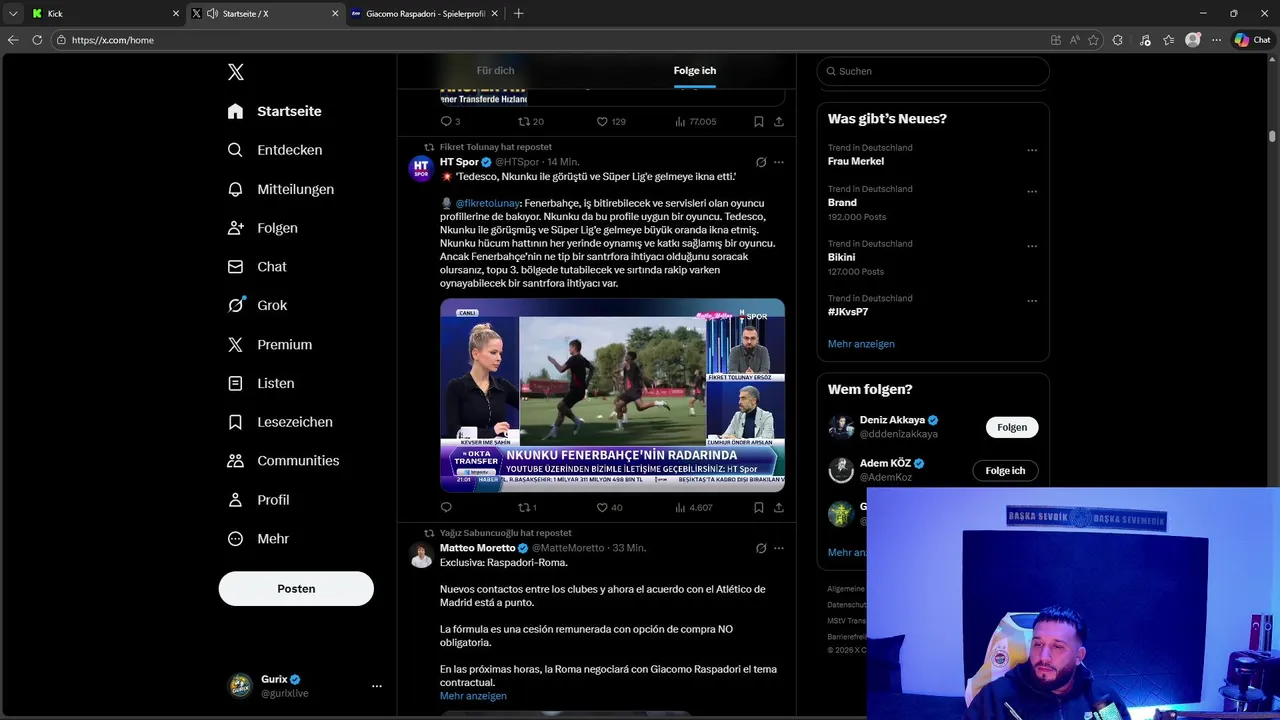
Task: Reply to the HT Spor post
Action: [446, 508]
